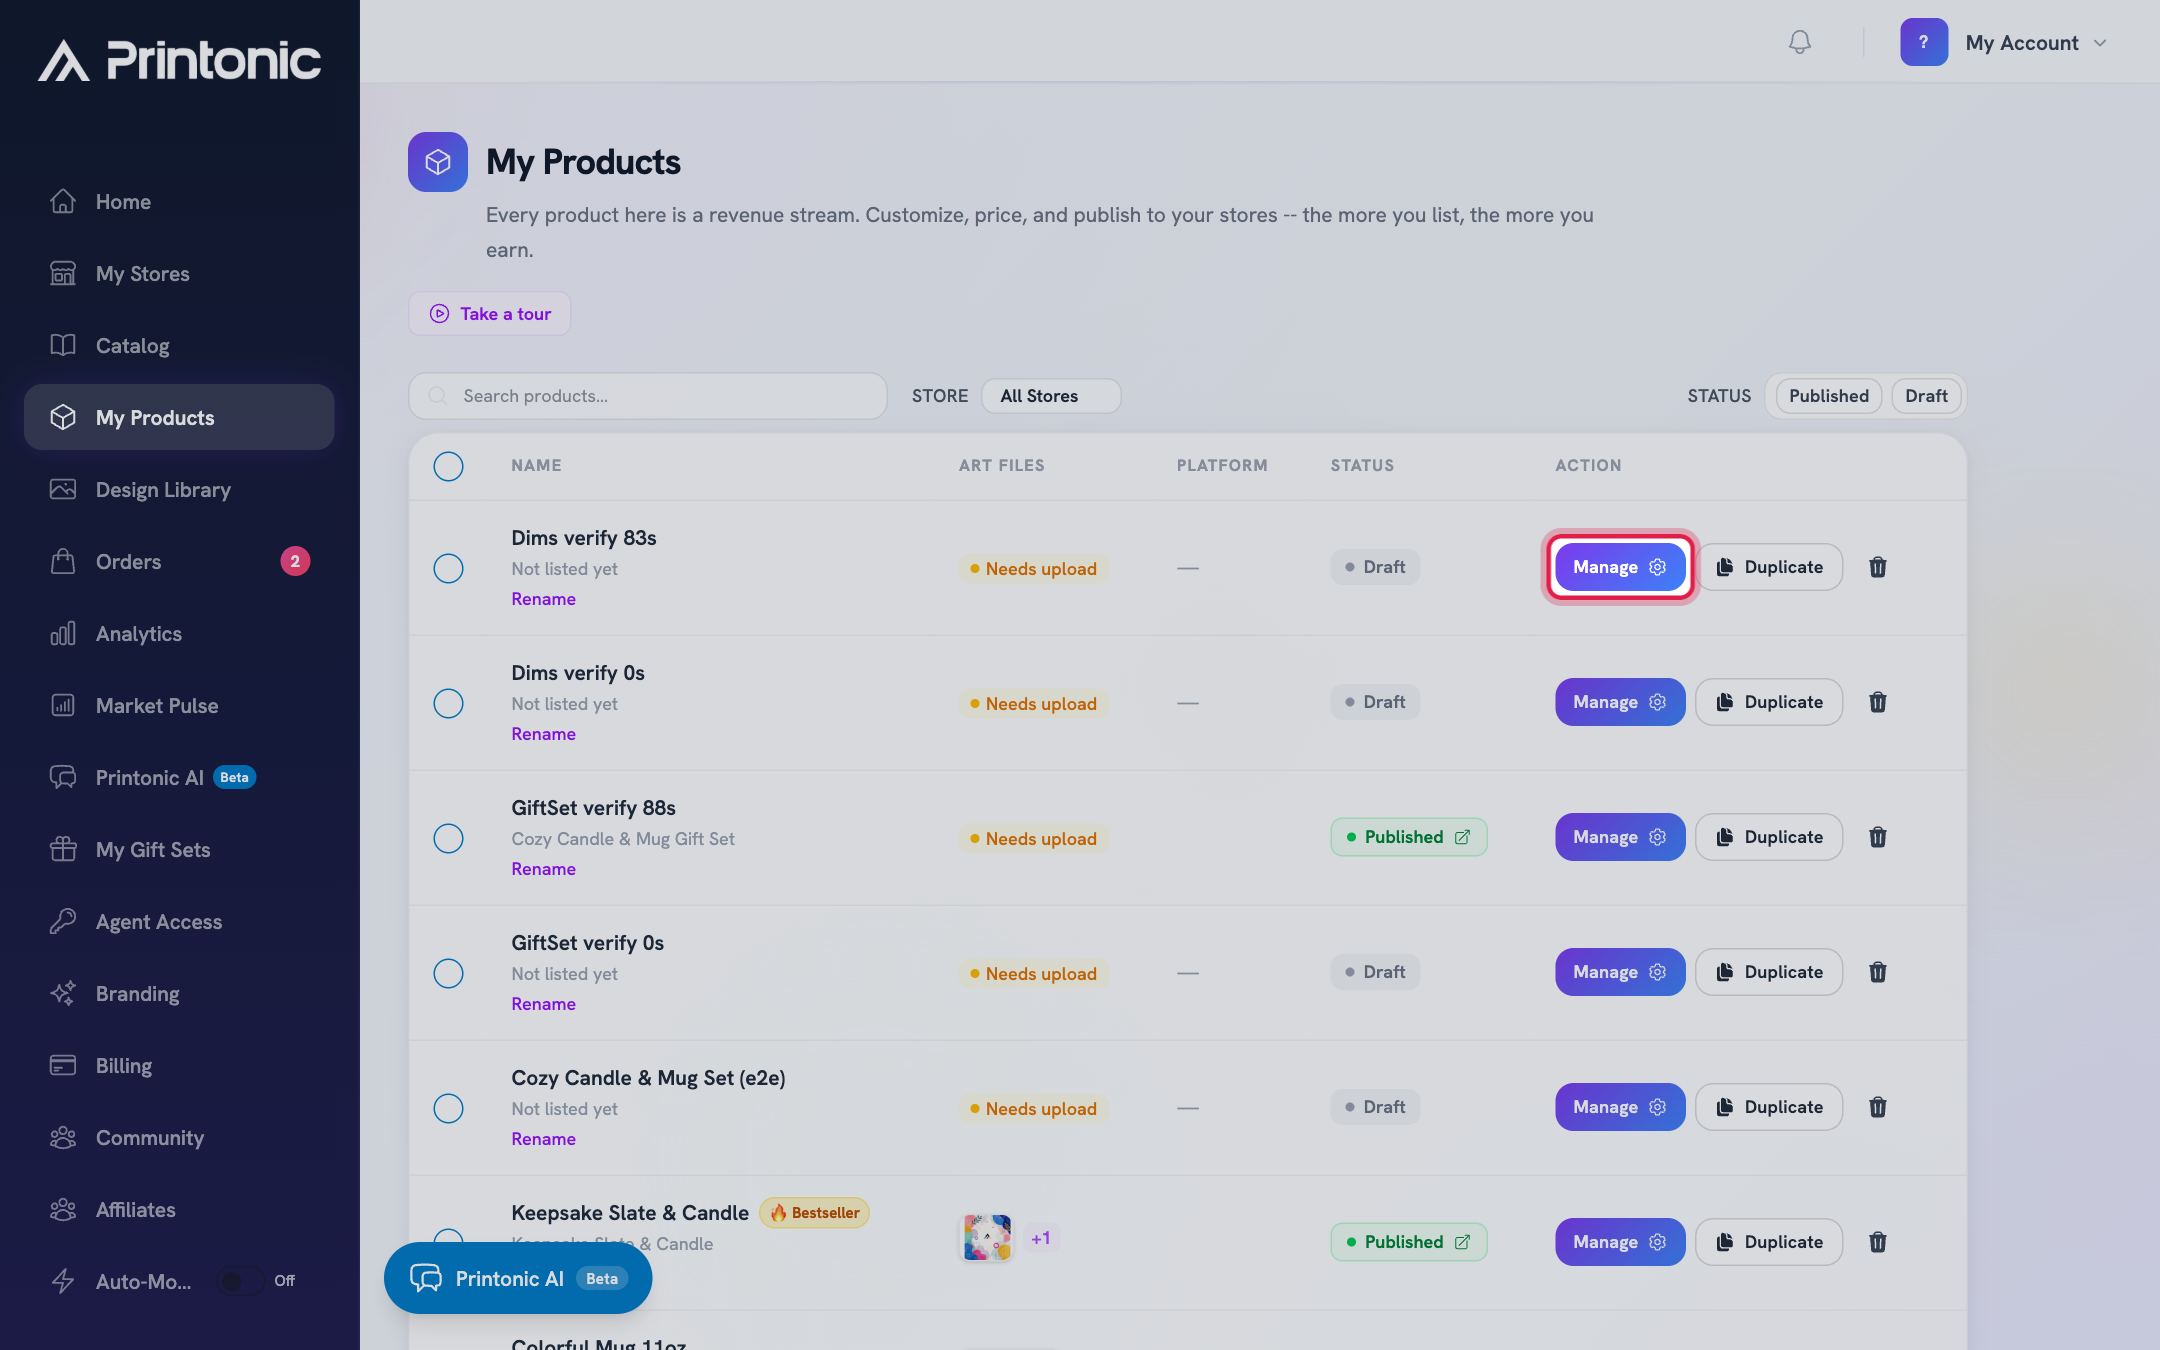Open Orders page
This screenshot has height=1350, width=2160.
pos(179,562)
